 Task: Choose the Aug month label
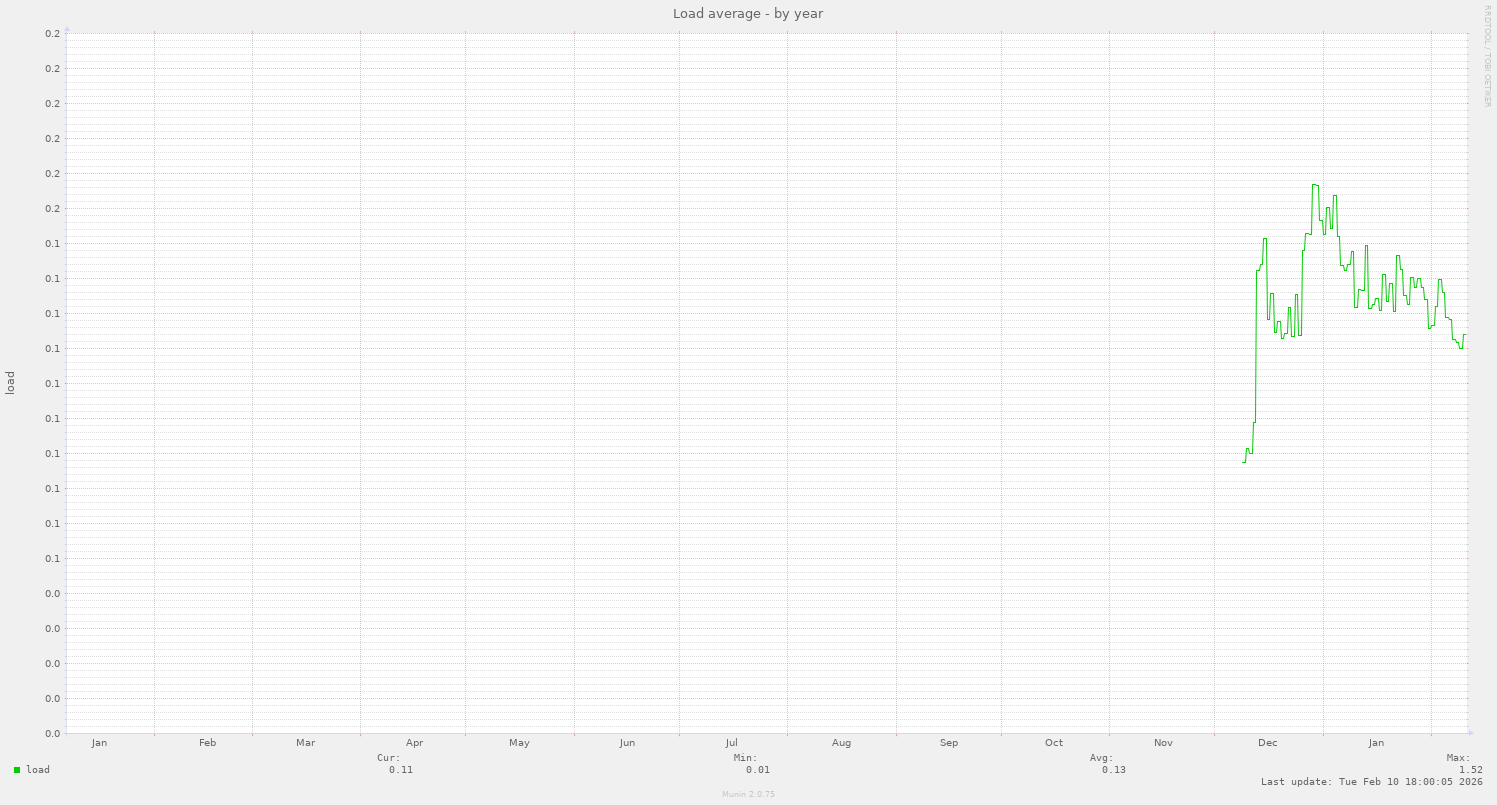coord(842,743)
